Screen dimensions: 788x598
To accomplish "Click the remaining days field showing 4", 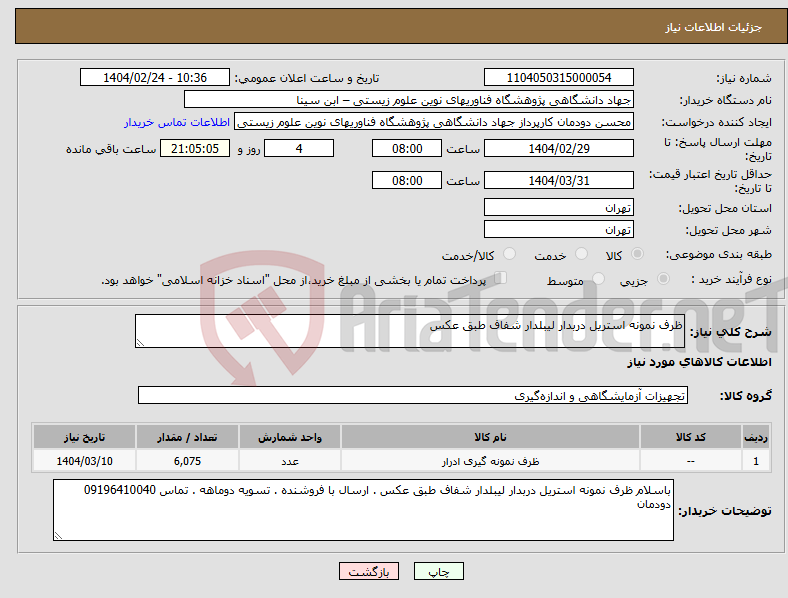I will pos(299,148).
